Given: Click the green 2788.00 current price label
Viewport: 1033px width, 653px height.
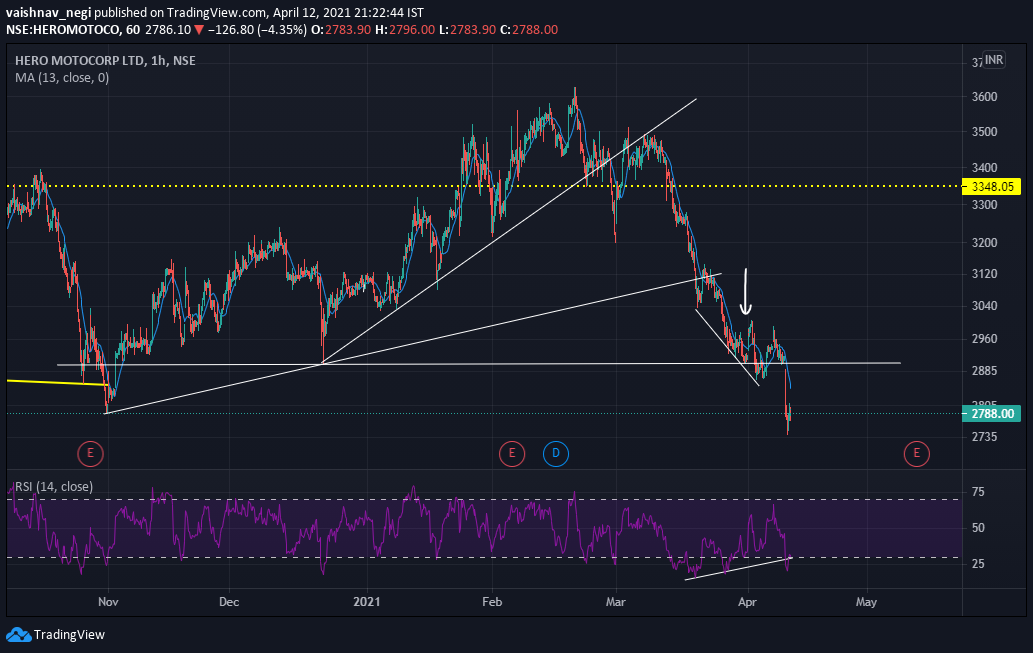Looking at the screenshot, I should click(991, 414).
